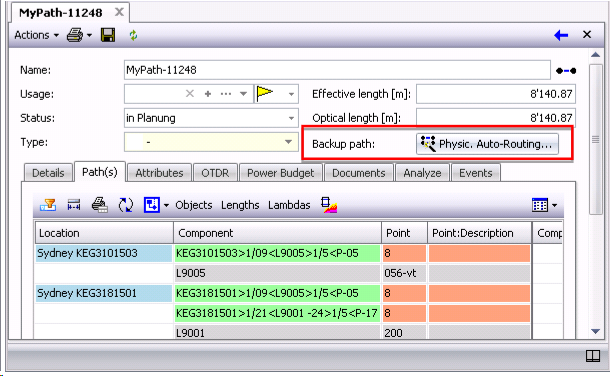This screenshot has width=610, height=376.
Task: Click the Point column header
Action: tap(404, 233)
